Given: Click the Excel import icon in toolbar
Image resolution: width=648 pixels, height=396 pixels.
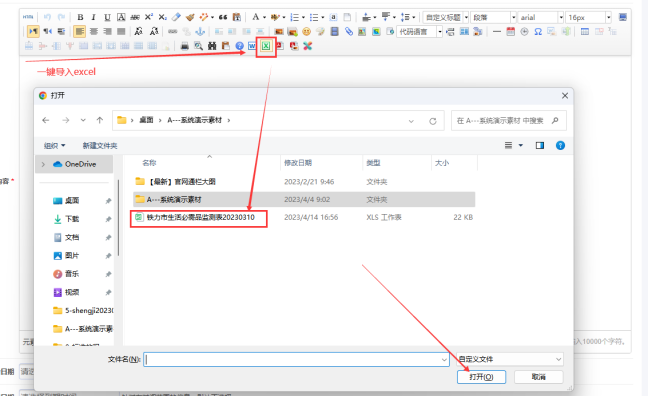Looking at the screenshot, I should [x=266, y=46].
